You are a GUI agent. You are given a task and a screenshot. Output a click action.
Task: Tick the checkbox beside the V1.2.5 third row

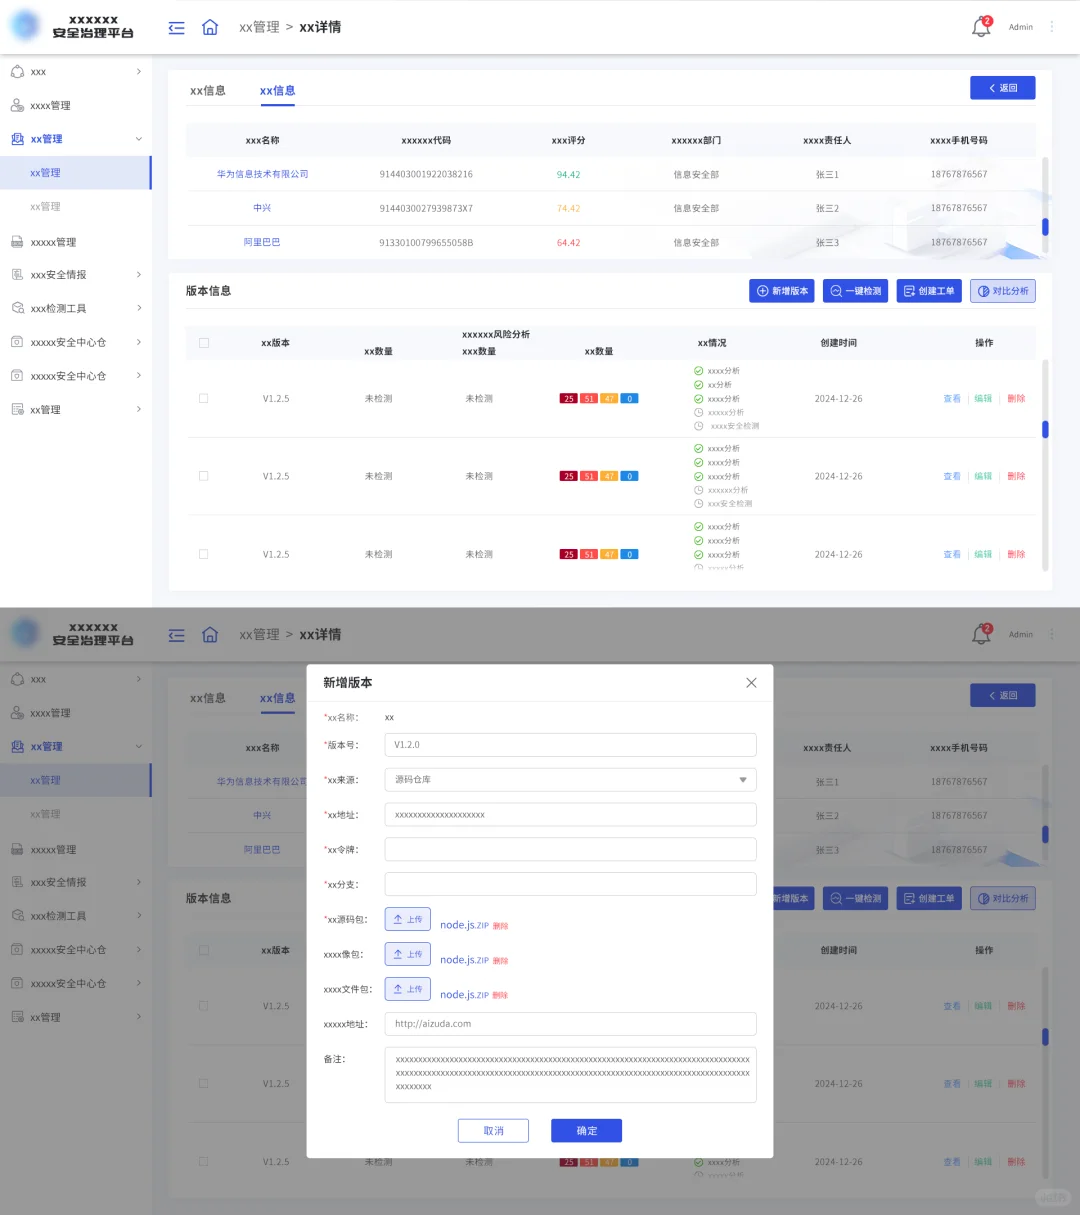[203, 554]
